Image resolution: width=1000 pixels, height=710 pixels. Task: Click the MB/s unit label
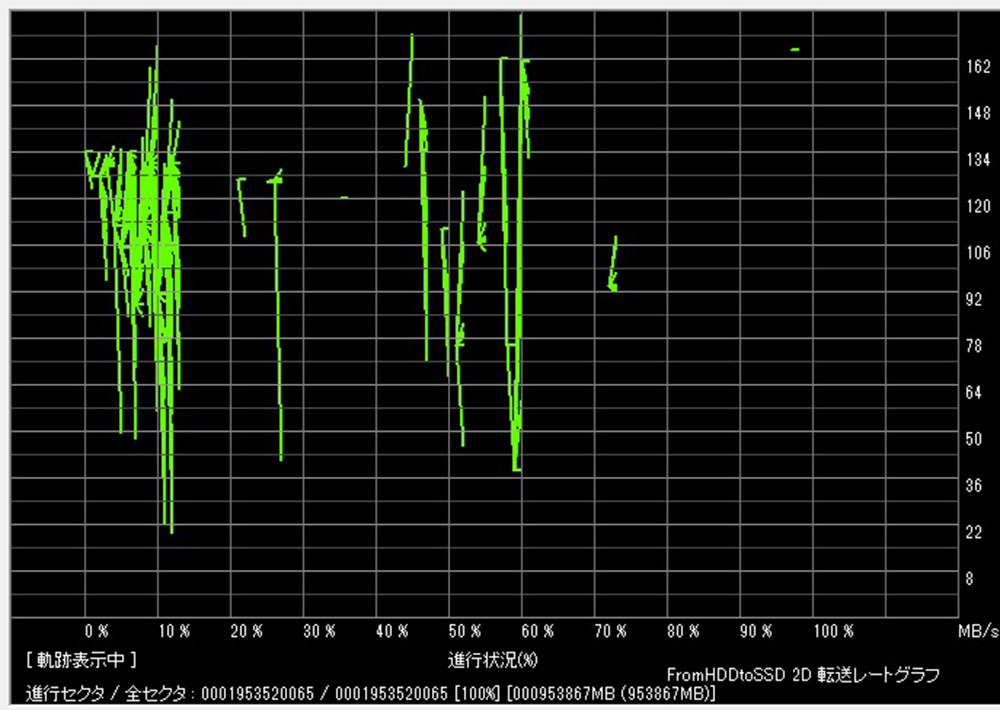click(978, 632)
